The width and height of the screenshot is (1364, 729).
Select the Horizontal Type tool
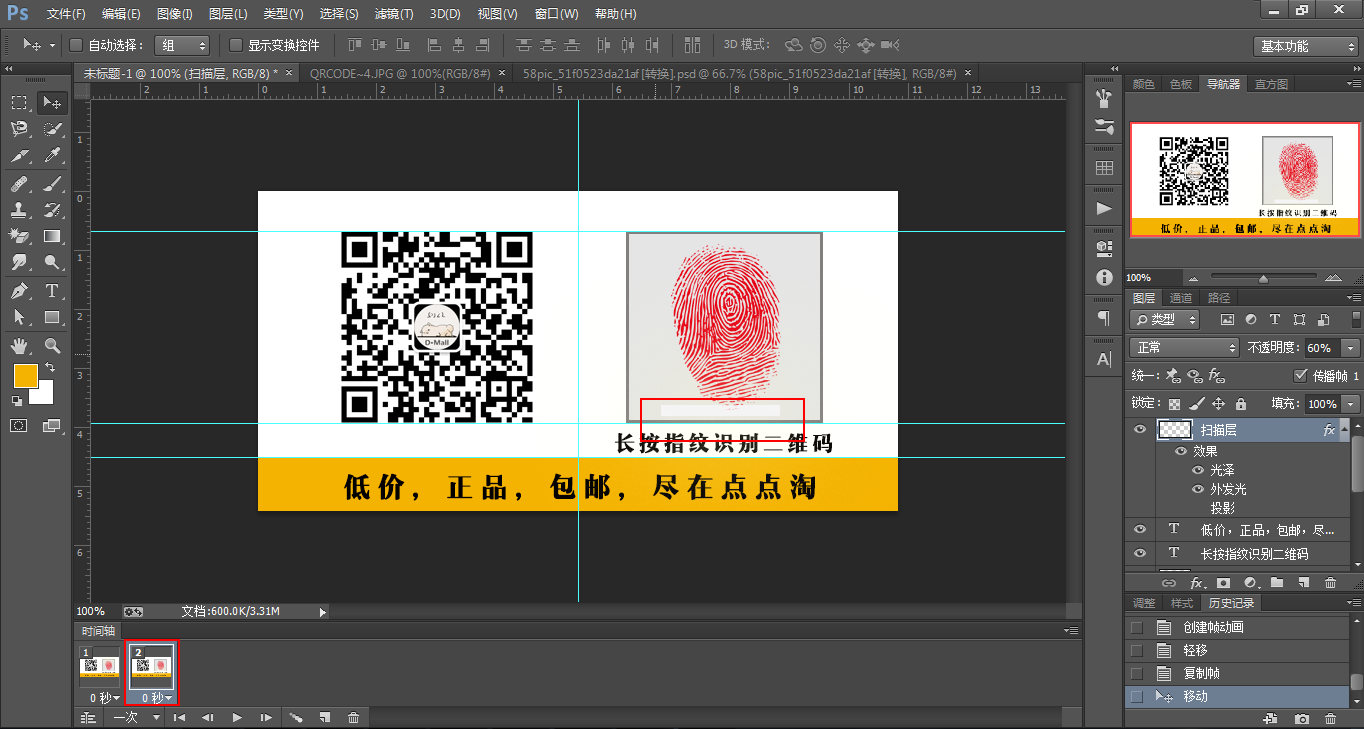[x=52, y=291]
